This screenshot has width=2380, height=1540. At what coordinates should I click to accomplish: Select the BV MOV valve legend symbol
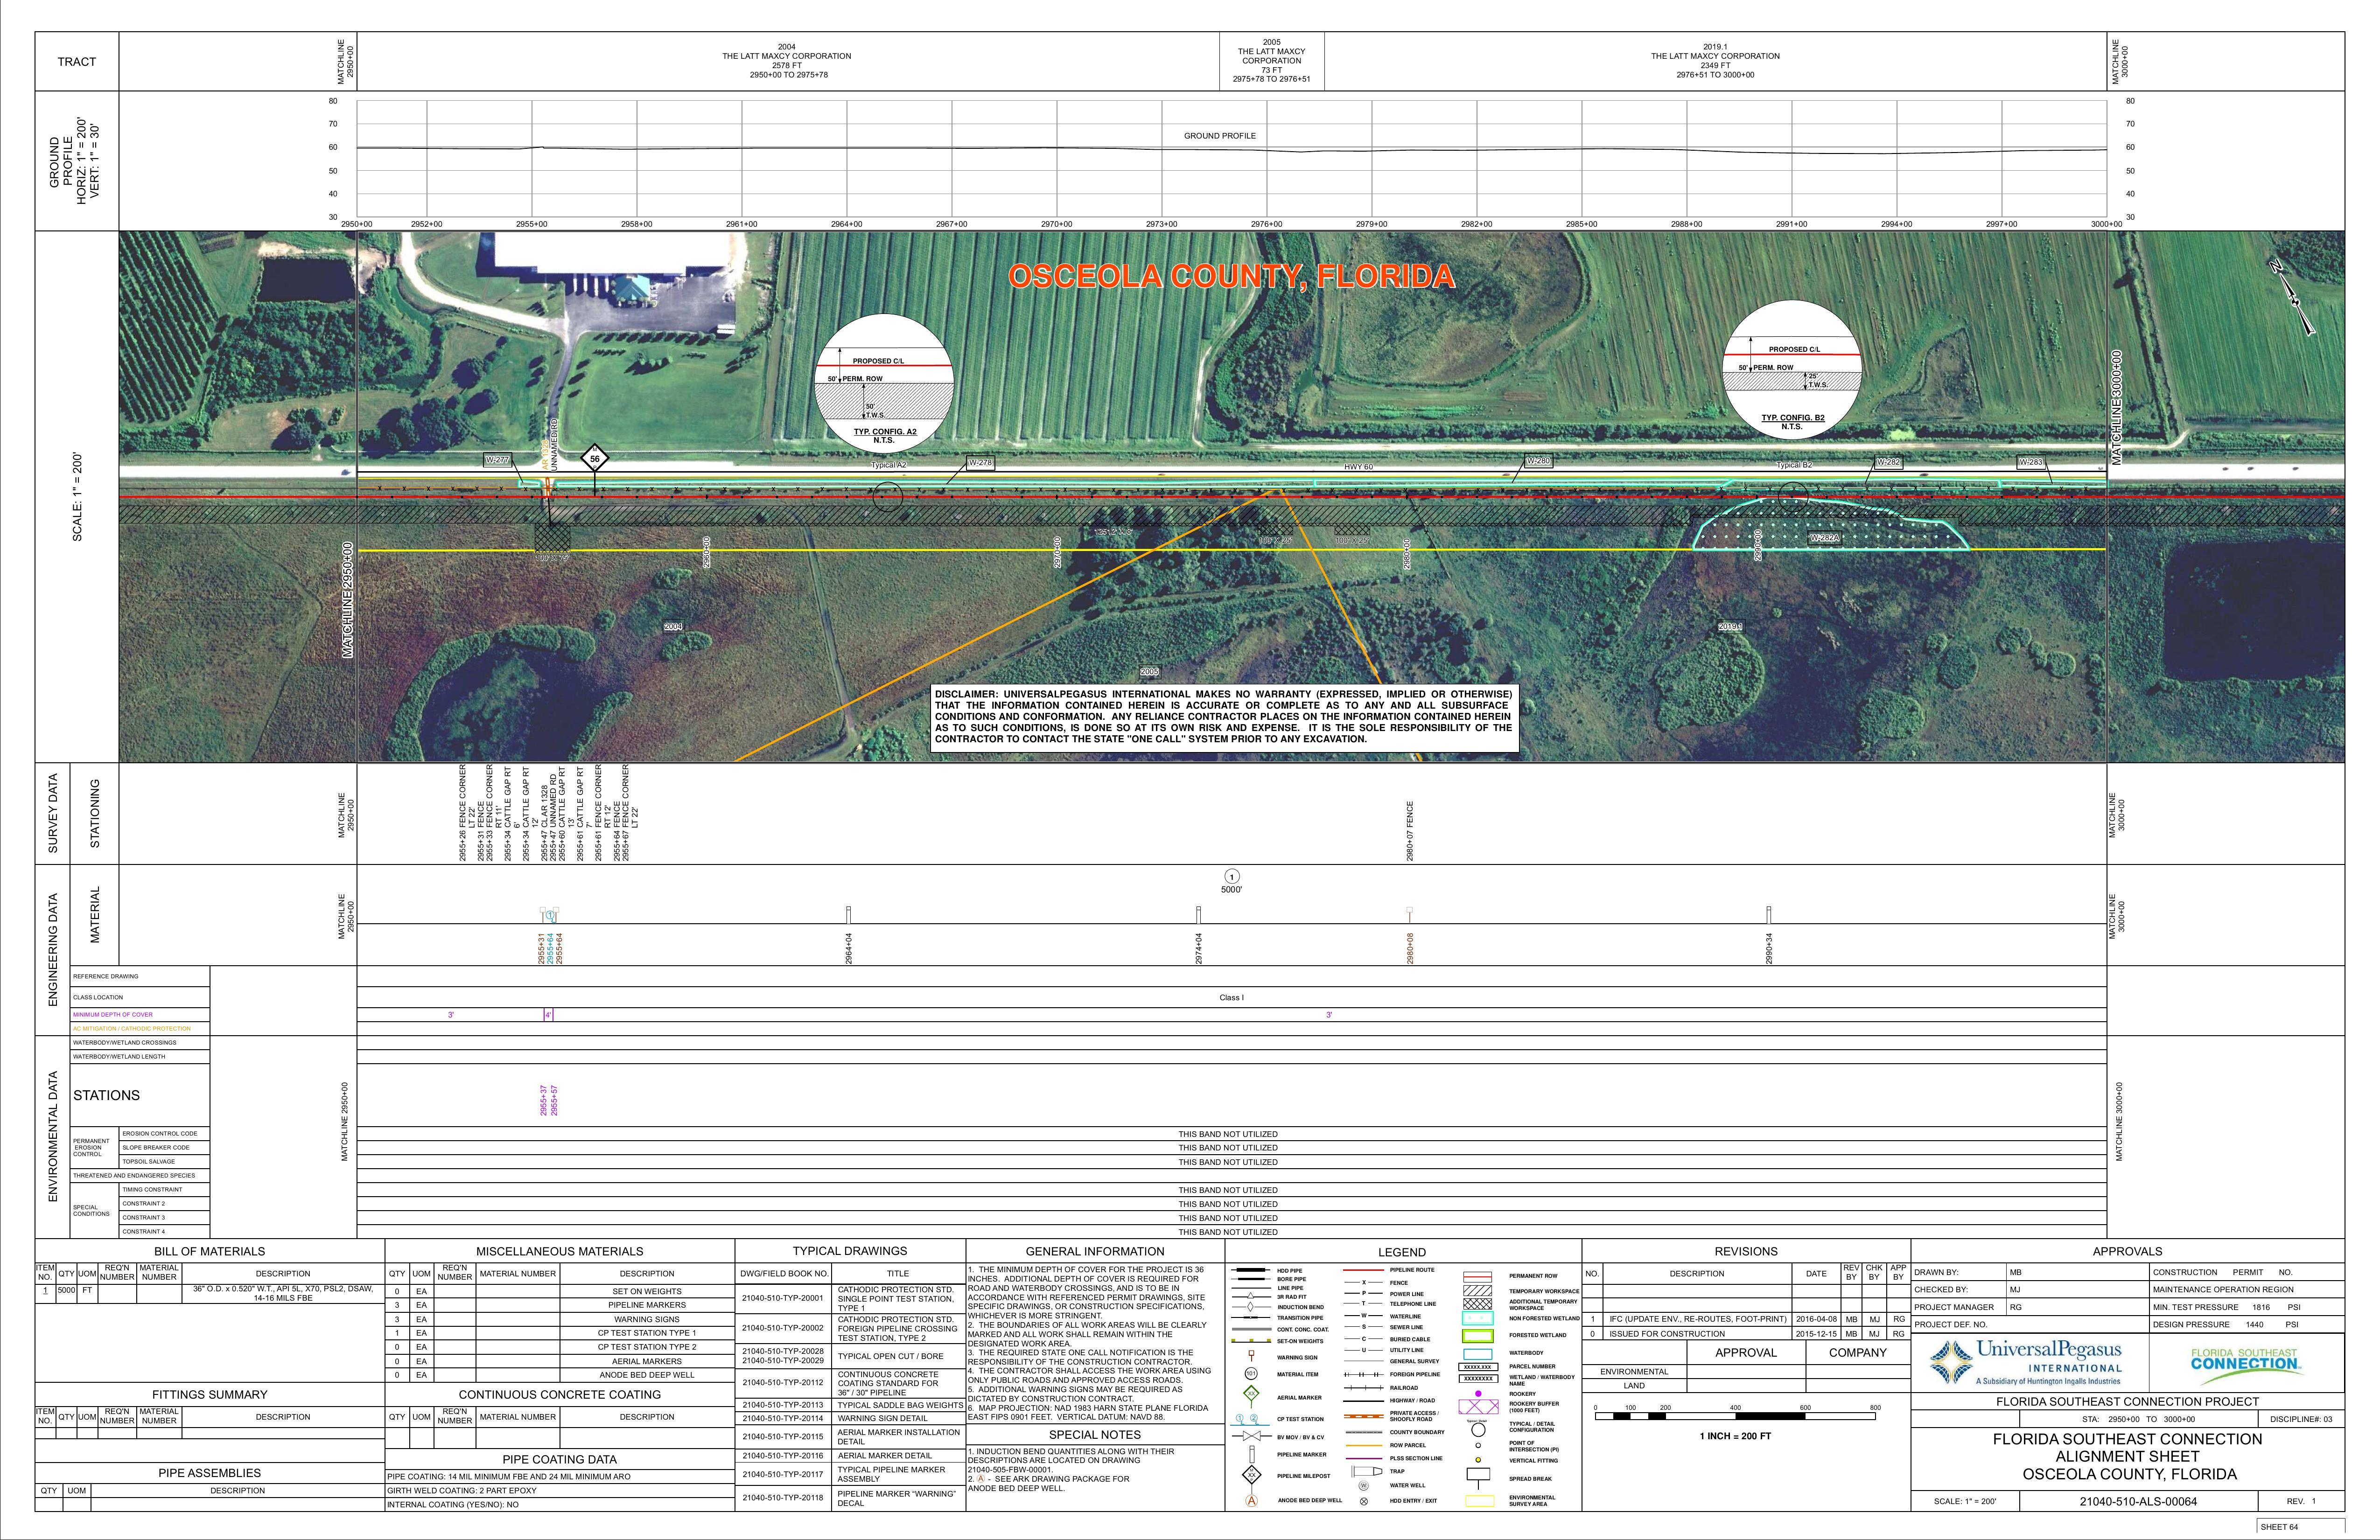(x=1251, y=1437)
